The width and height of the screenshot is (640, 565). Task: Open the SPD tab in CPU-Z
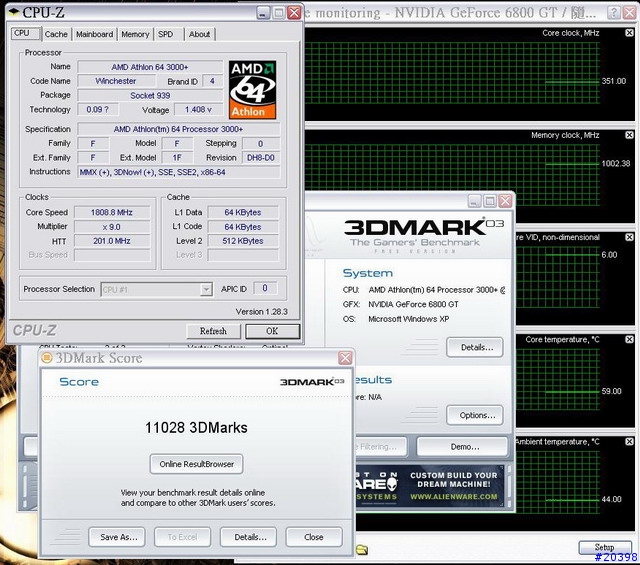click(x=166, y=34)
